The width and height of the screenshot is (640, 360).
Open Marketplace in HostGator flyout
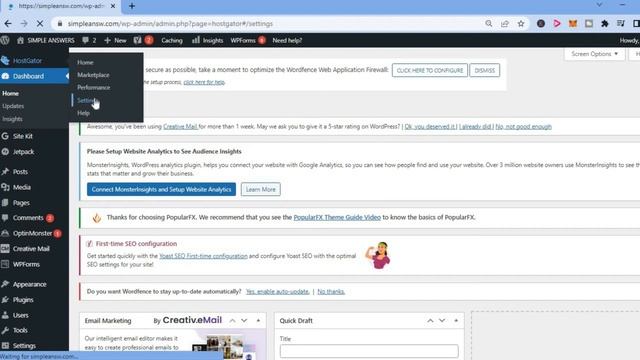(x=93, y=75)
